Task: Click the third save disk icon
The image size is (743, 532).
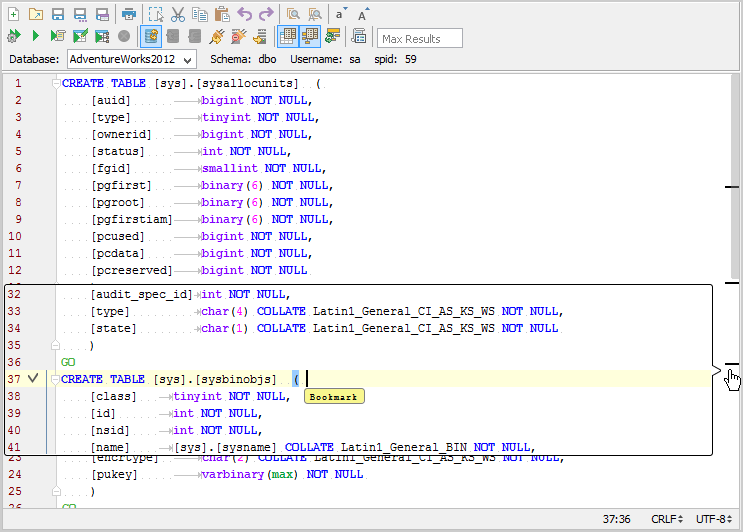Action: click(x=102, y=14)
